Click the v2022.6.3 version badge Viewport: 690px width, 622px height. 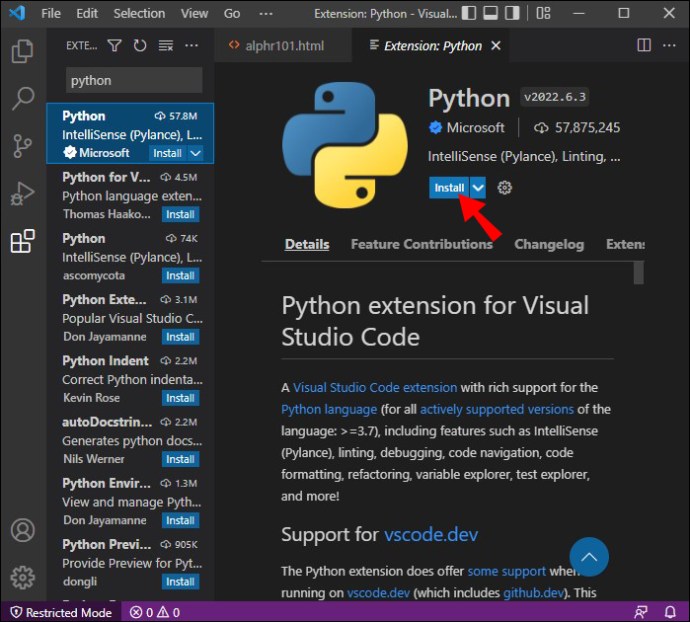coord(554,97)
